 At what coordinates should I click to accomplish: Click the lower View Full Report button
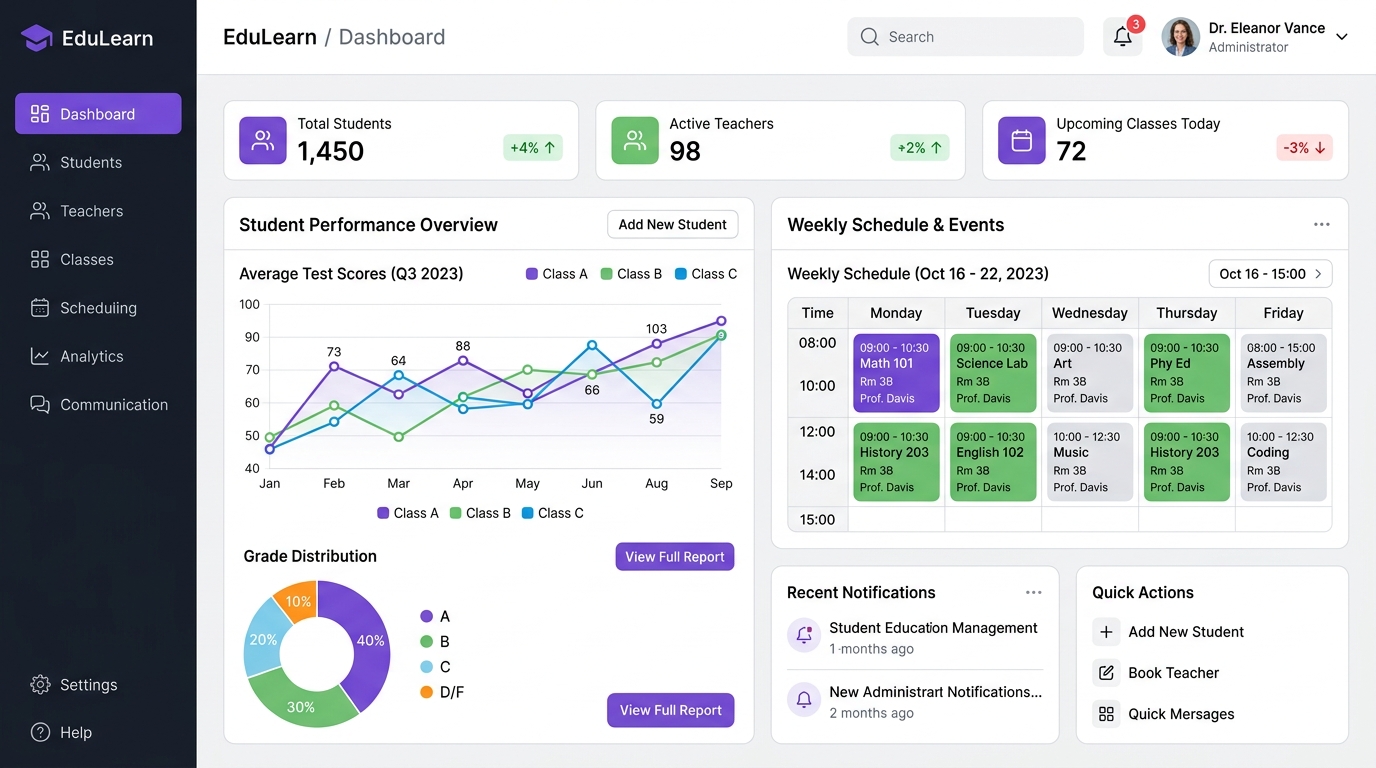[x=671, y=710]
